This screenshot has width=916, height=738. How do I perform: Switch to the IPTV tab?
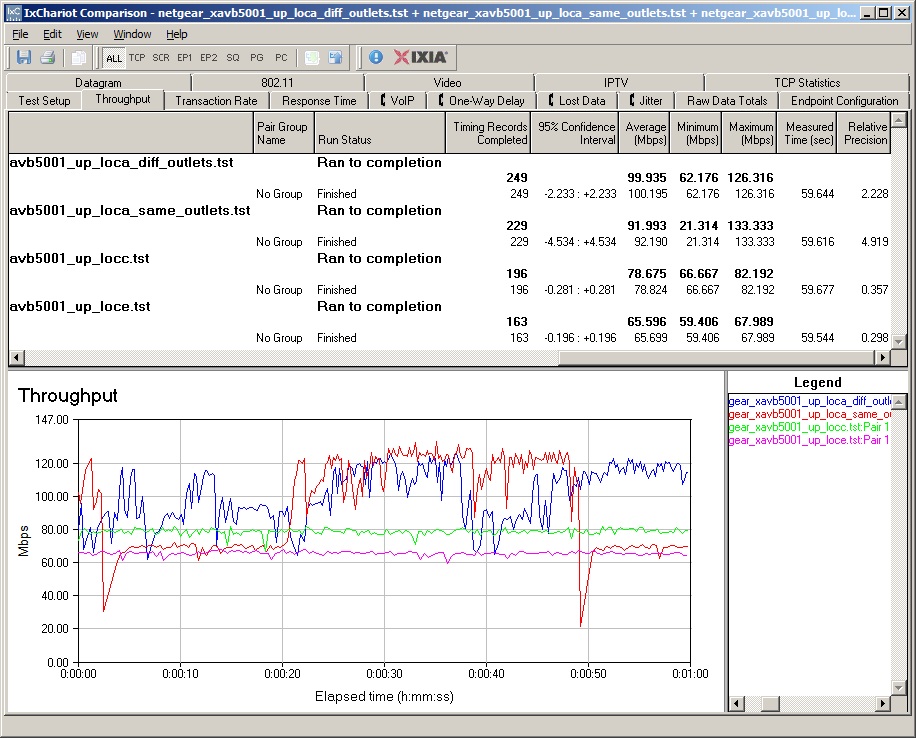click(616, 82)
